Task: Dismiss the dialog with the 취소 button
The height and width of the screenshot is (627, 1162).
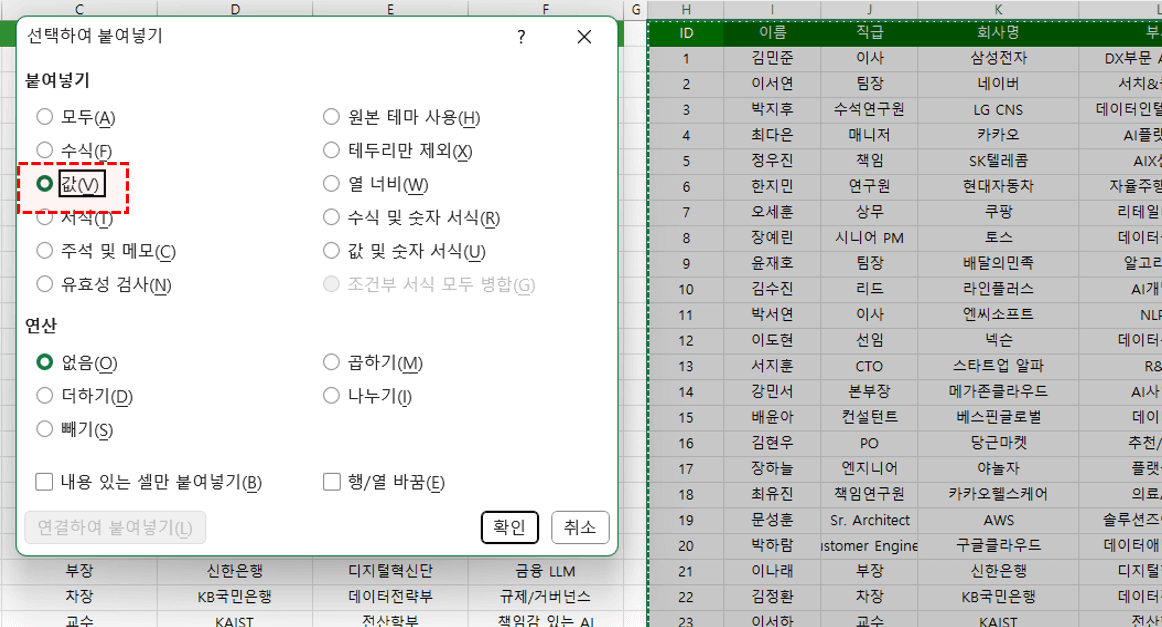Action: click(x=580, y=527)
